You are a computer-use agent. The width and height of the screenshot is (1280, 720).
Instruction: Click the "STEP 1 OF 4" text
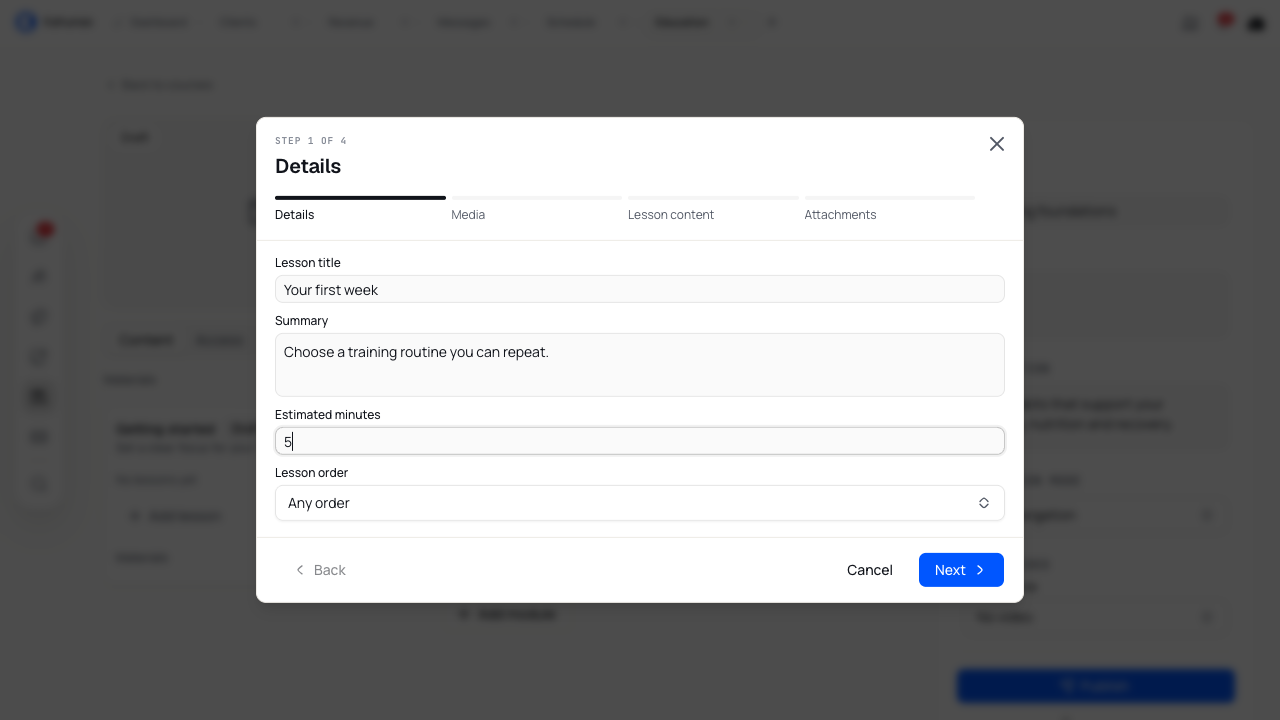311,141
